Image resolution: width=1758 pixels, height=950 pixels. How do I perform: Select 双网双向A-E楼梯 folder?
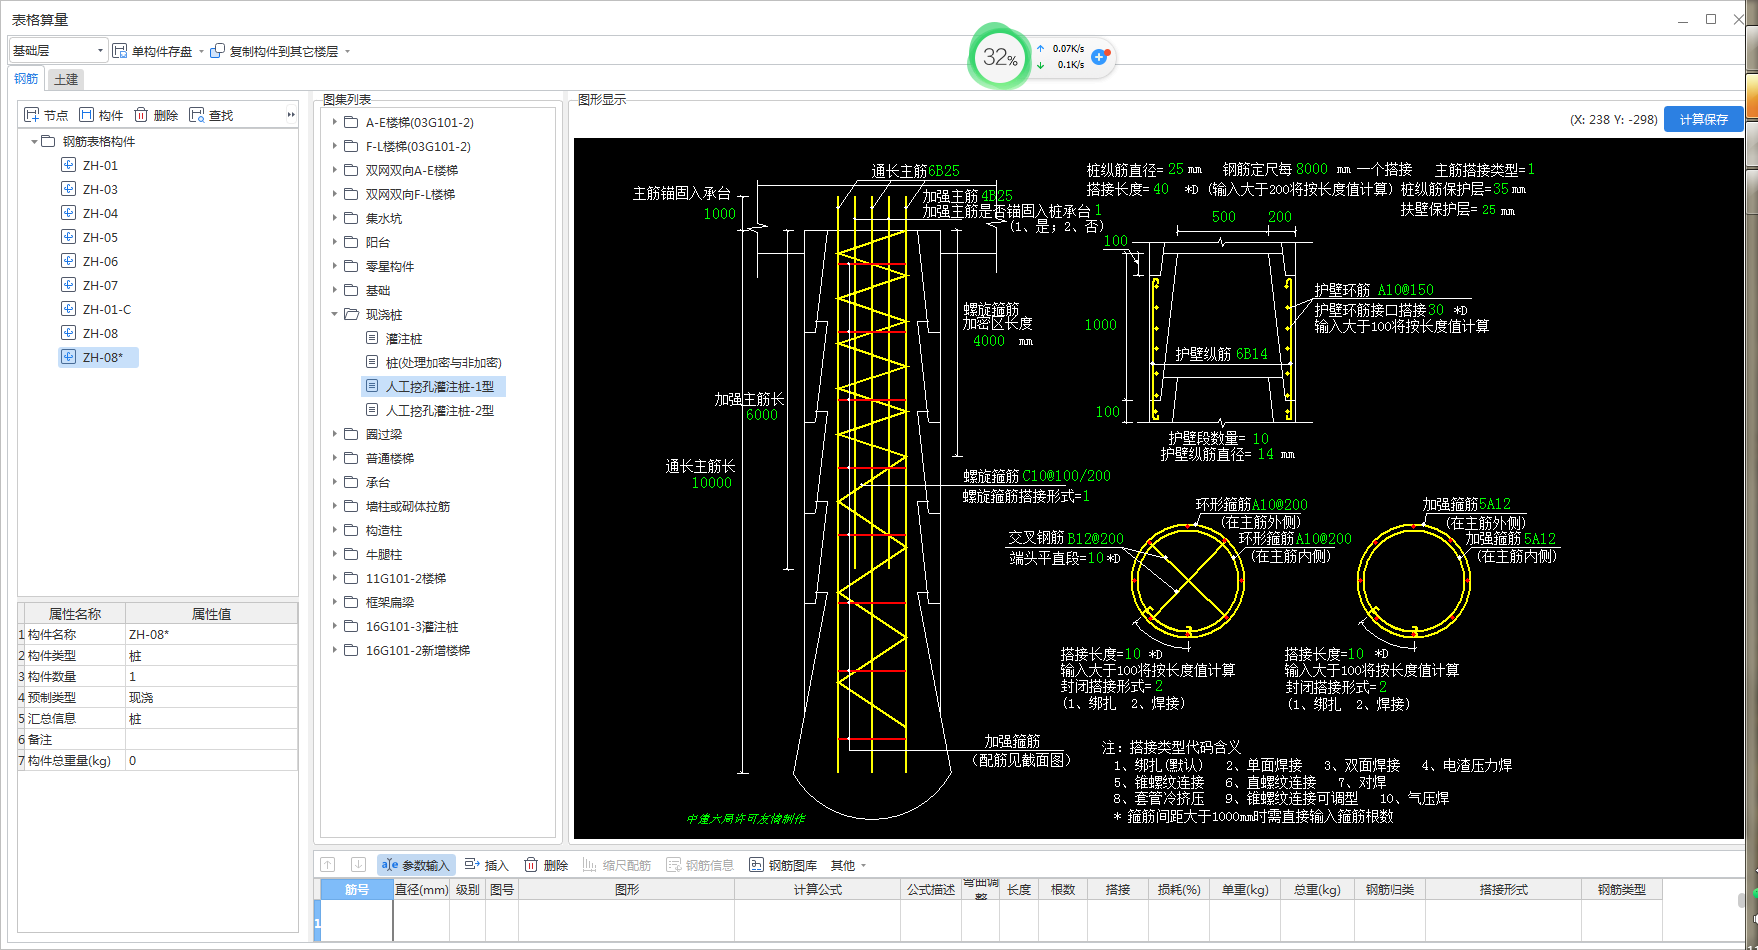point(411,171)
